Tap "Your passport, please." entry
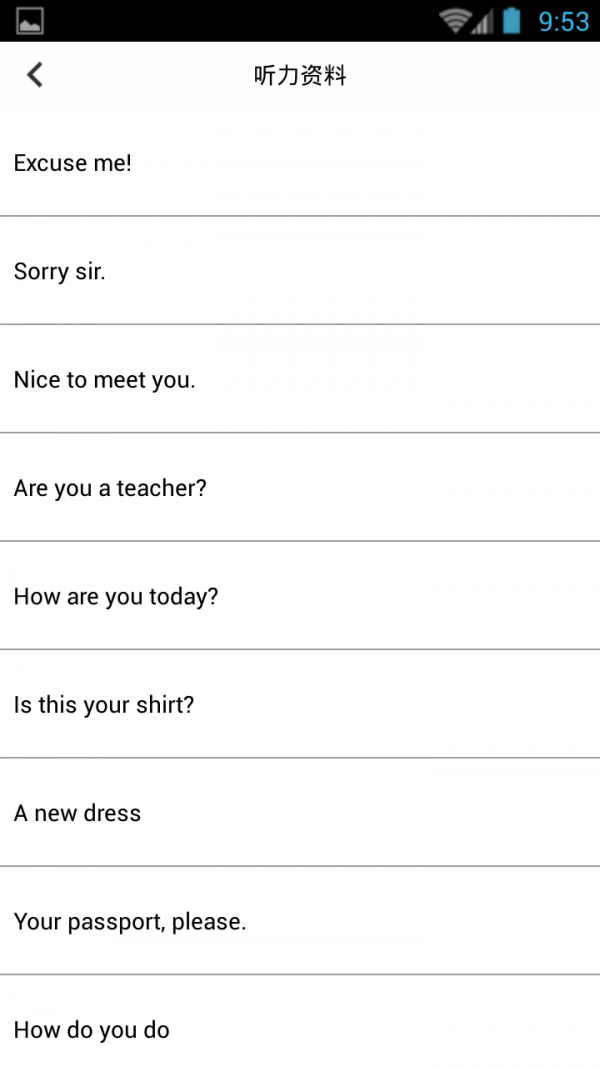The height and width of the screenshot is (1067, 600). point(130,922)
